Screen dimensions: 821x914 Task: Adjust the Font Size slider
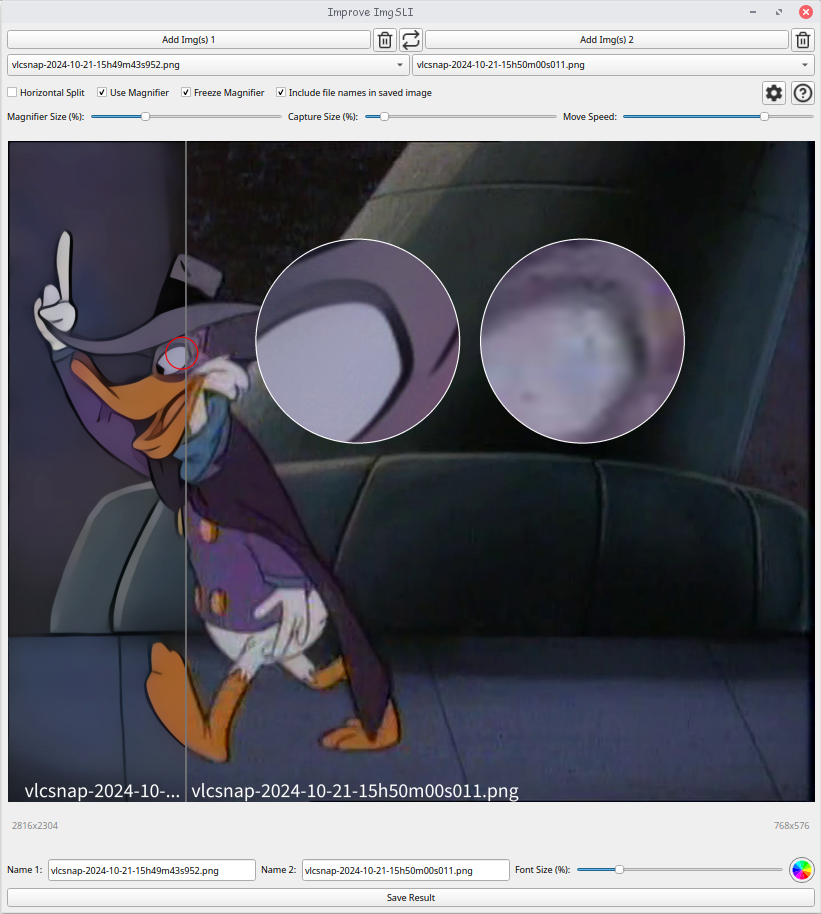(680, 870)
